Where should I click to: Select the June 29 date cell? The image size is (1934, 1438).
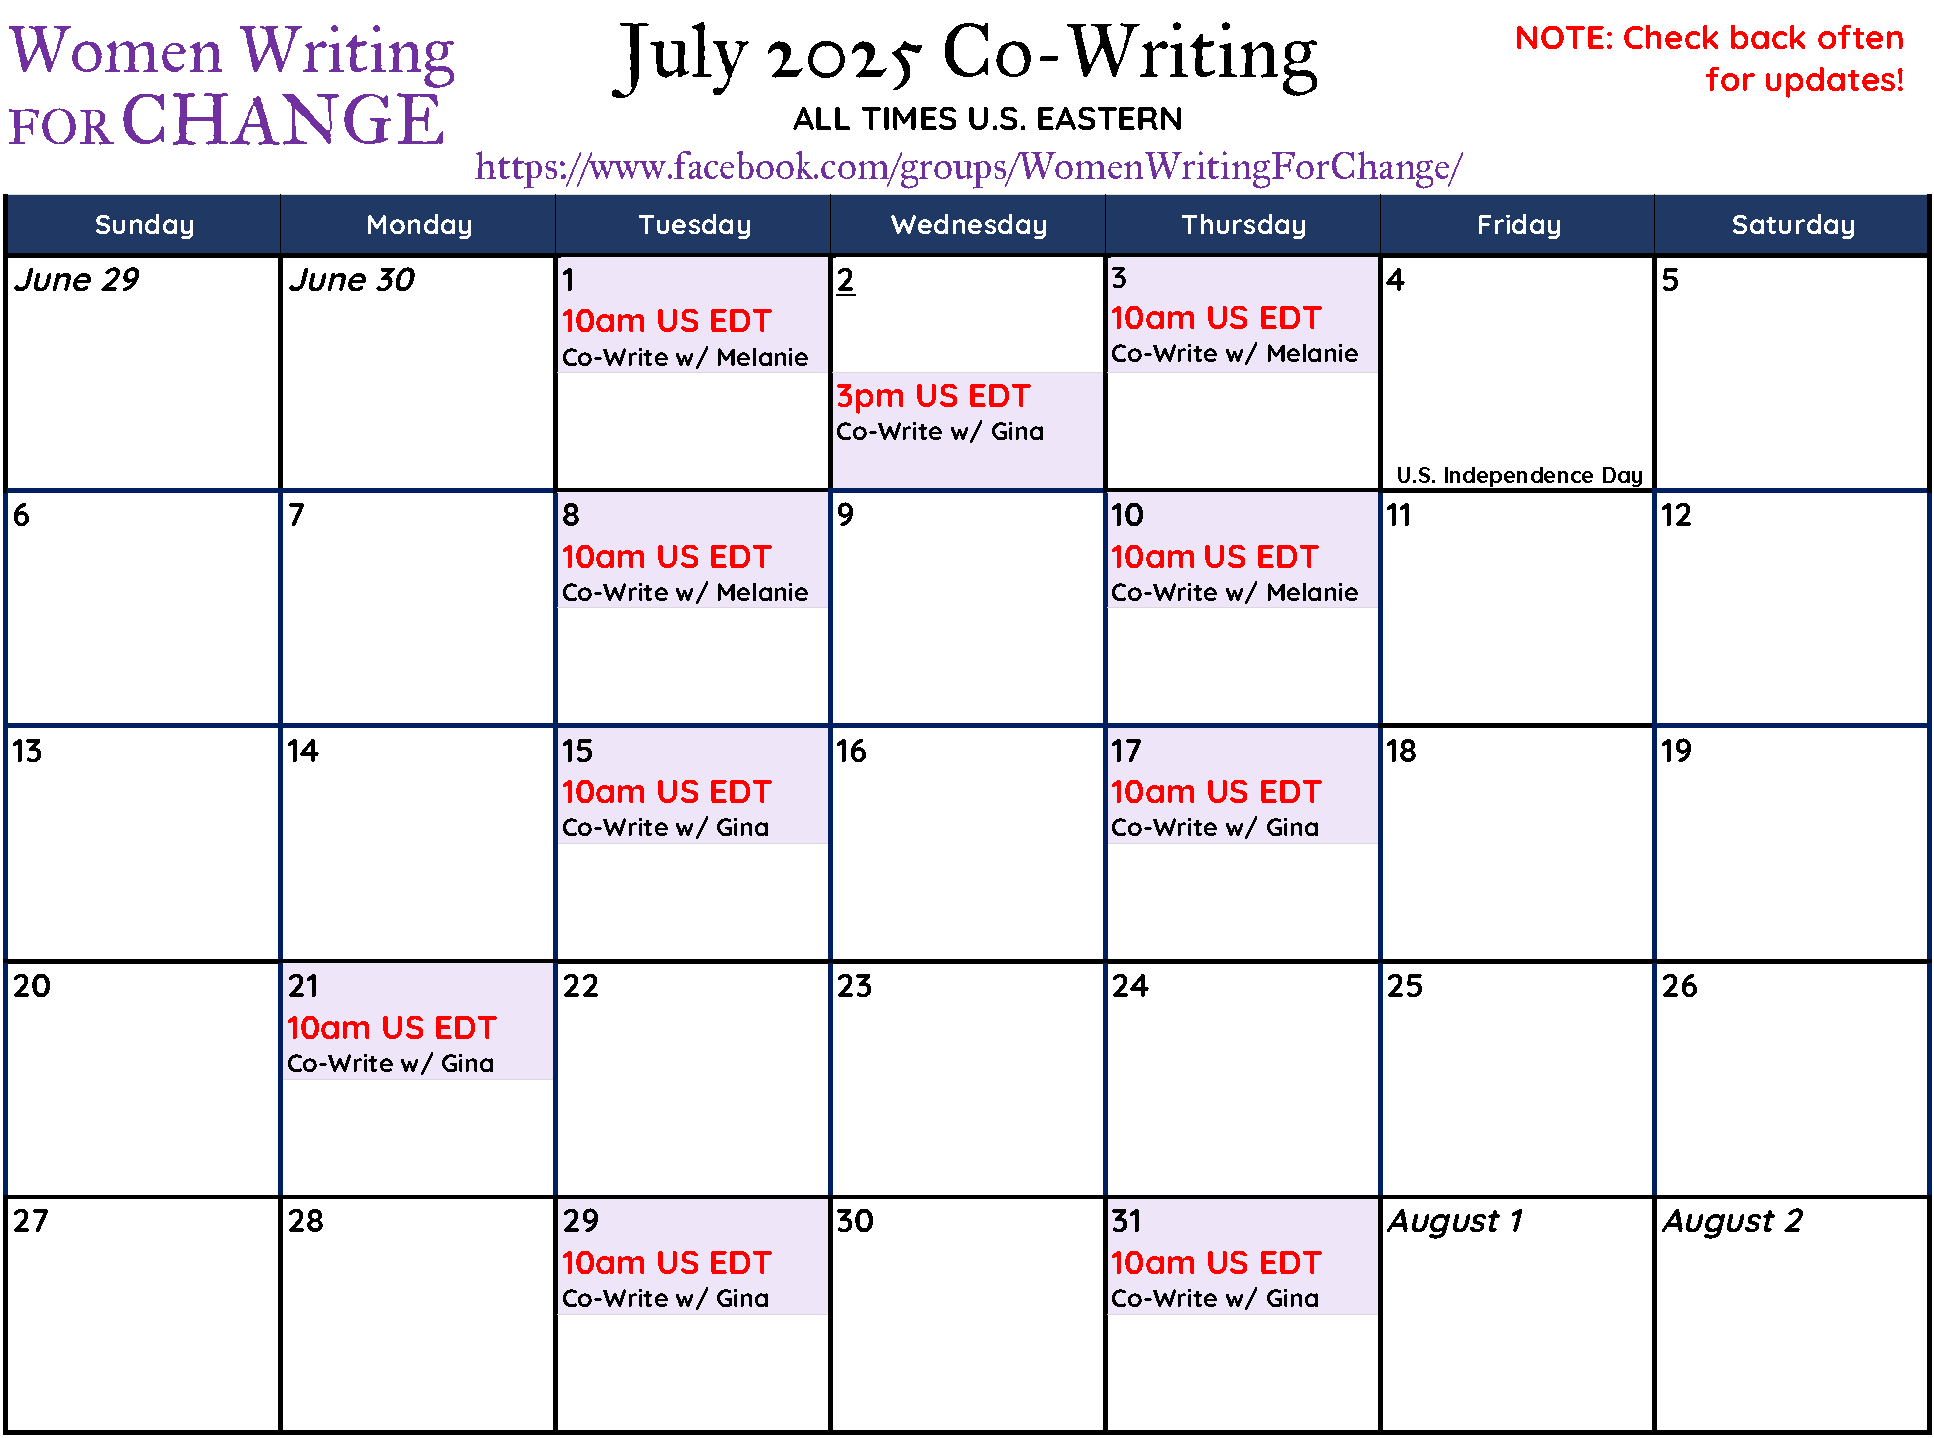[x=143, y=373]
